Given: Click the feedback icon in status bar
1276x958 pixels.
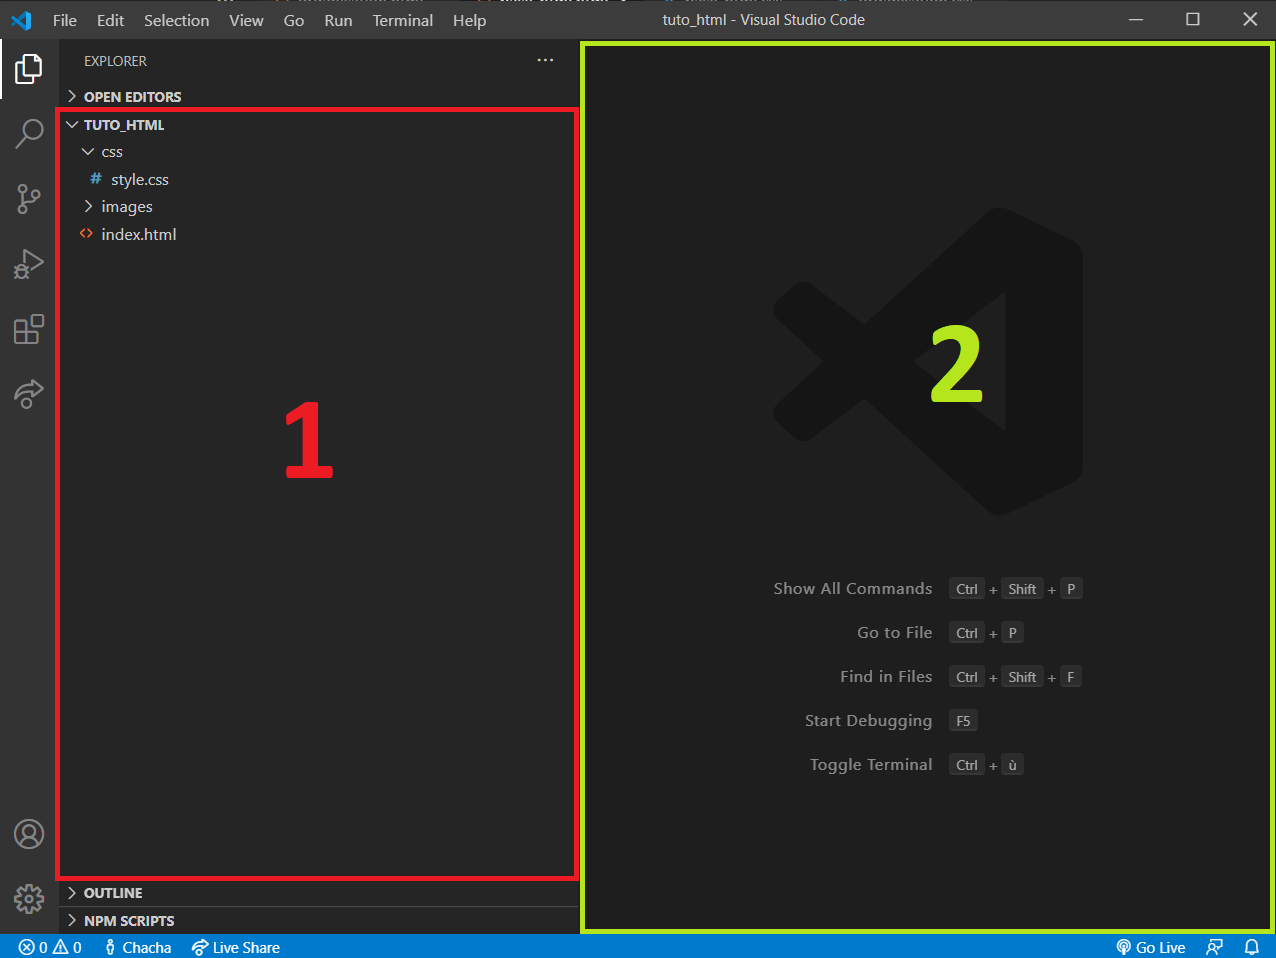Looking at the screenshot, I should point(1215,947).
